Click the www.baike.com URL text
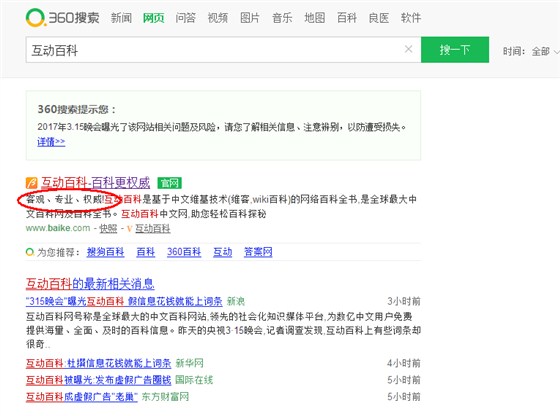560x416 pixels. tap(58, 228)
